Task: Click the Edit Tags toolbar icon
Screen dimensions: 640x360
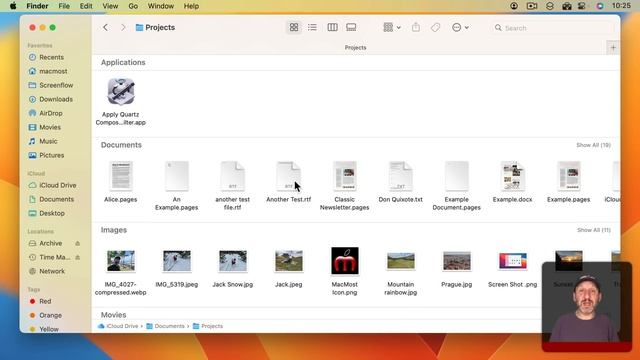Action: pos(436,27)
